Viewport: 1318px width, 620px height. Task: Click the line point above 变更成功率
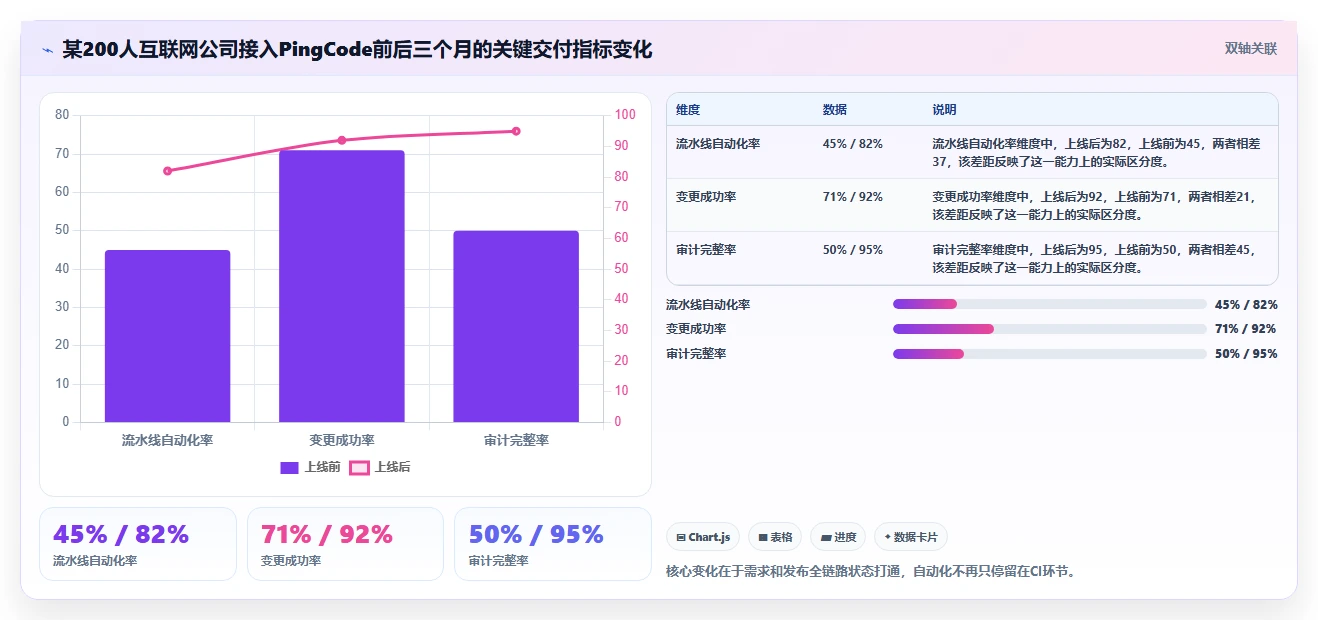(x=342, y=140)
